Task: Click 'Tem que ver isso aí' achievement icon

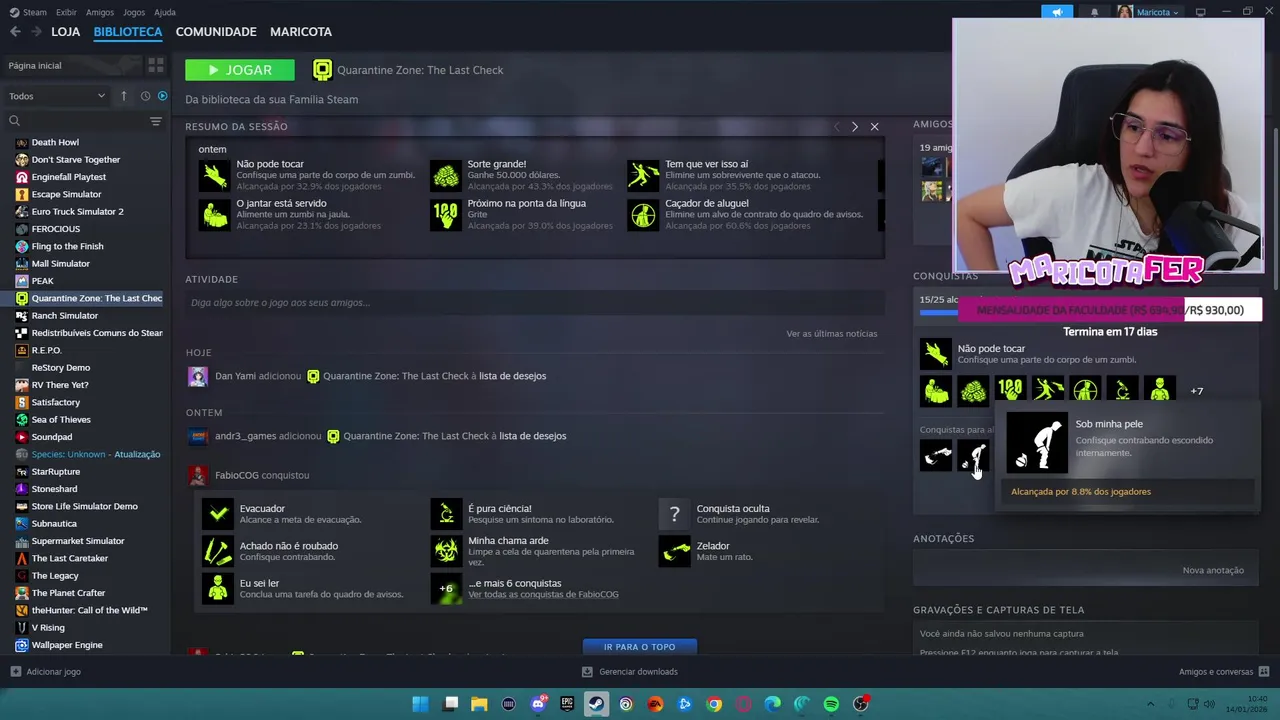Action: tap(643, 175)
